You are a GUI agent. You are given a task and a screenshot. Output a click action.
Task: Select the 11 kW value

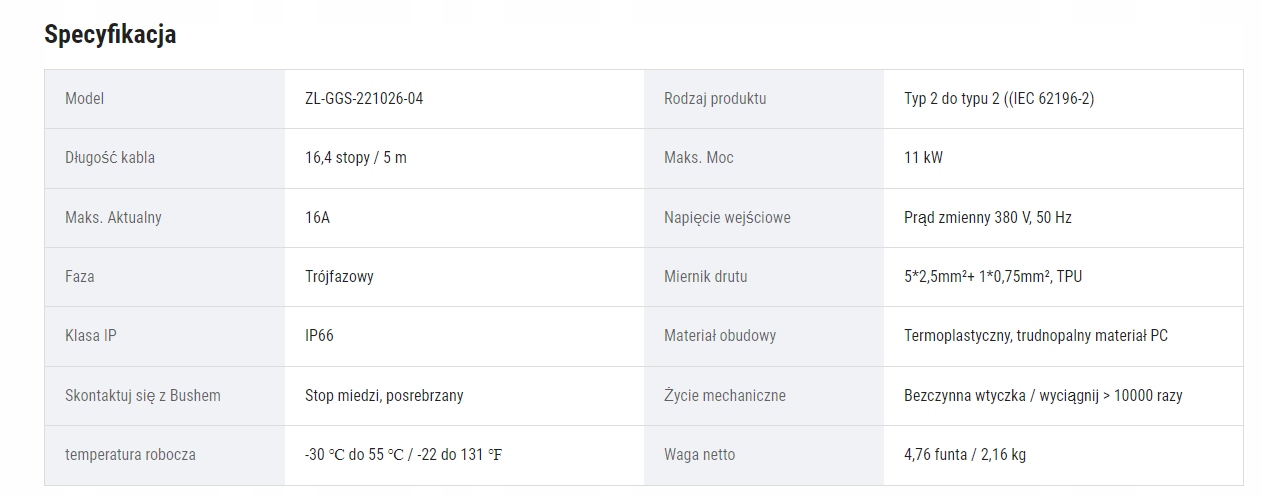click(923, 158)
